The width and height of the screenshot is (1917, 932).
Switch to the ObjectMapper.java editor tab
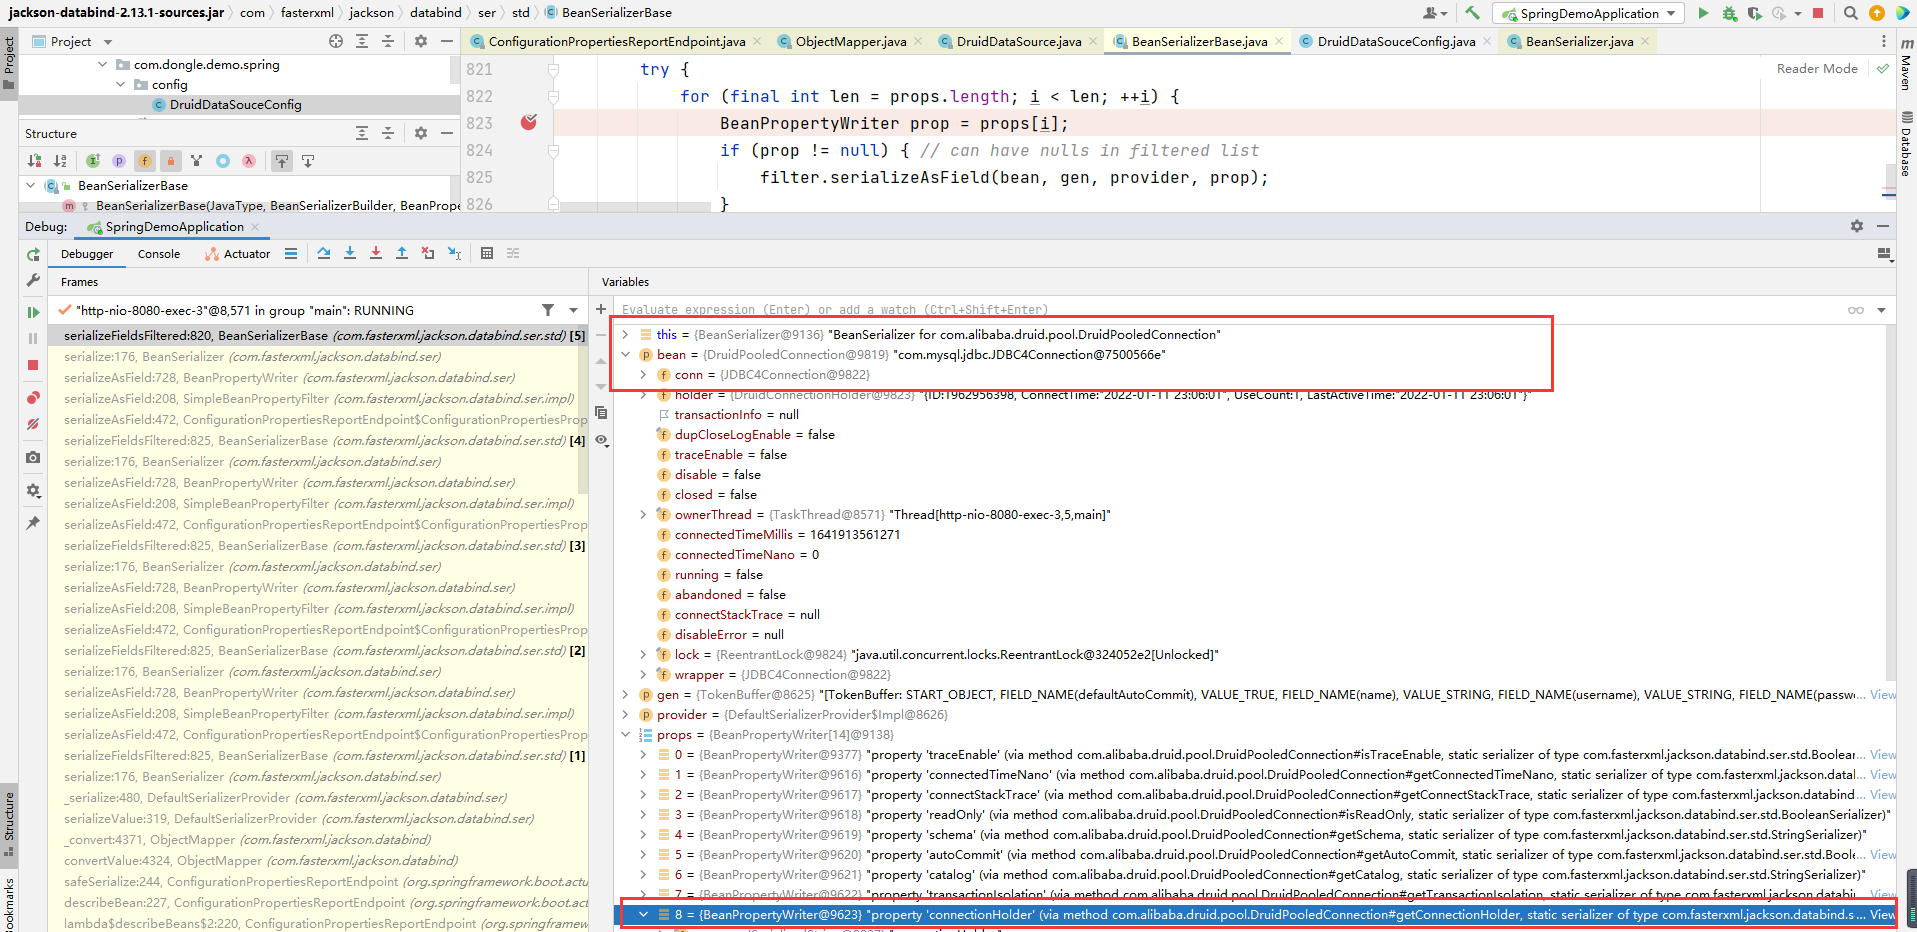(850, 41)
